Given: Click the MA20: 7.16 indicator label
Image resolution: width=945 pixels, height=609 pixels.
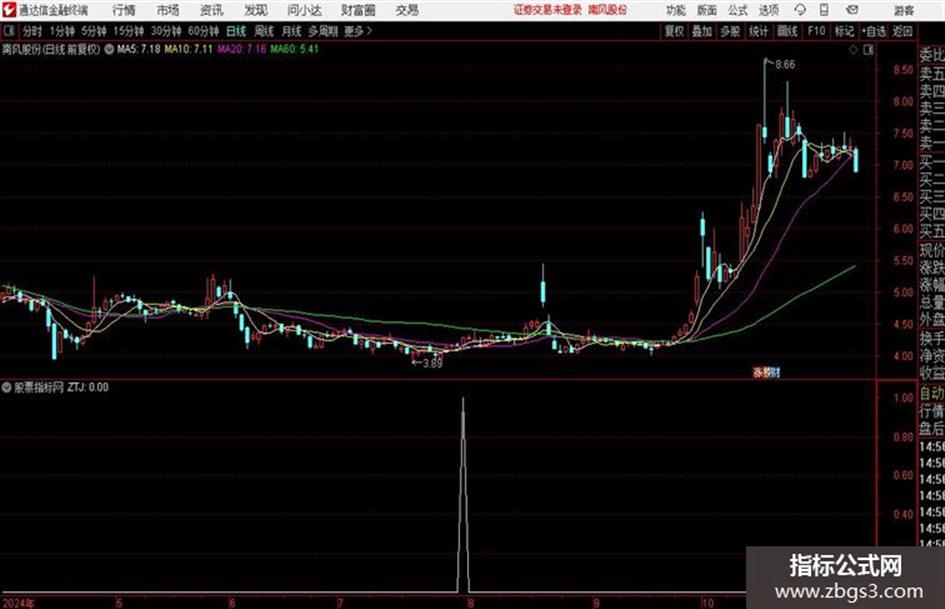Looking at the screenshot, I should tap(242, 49).
